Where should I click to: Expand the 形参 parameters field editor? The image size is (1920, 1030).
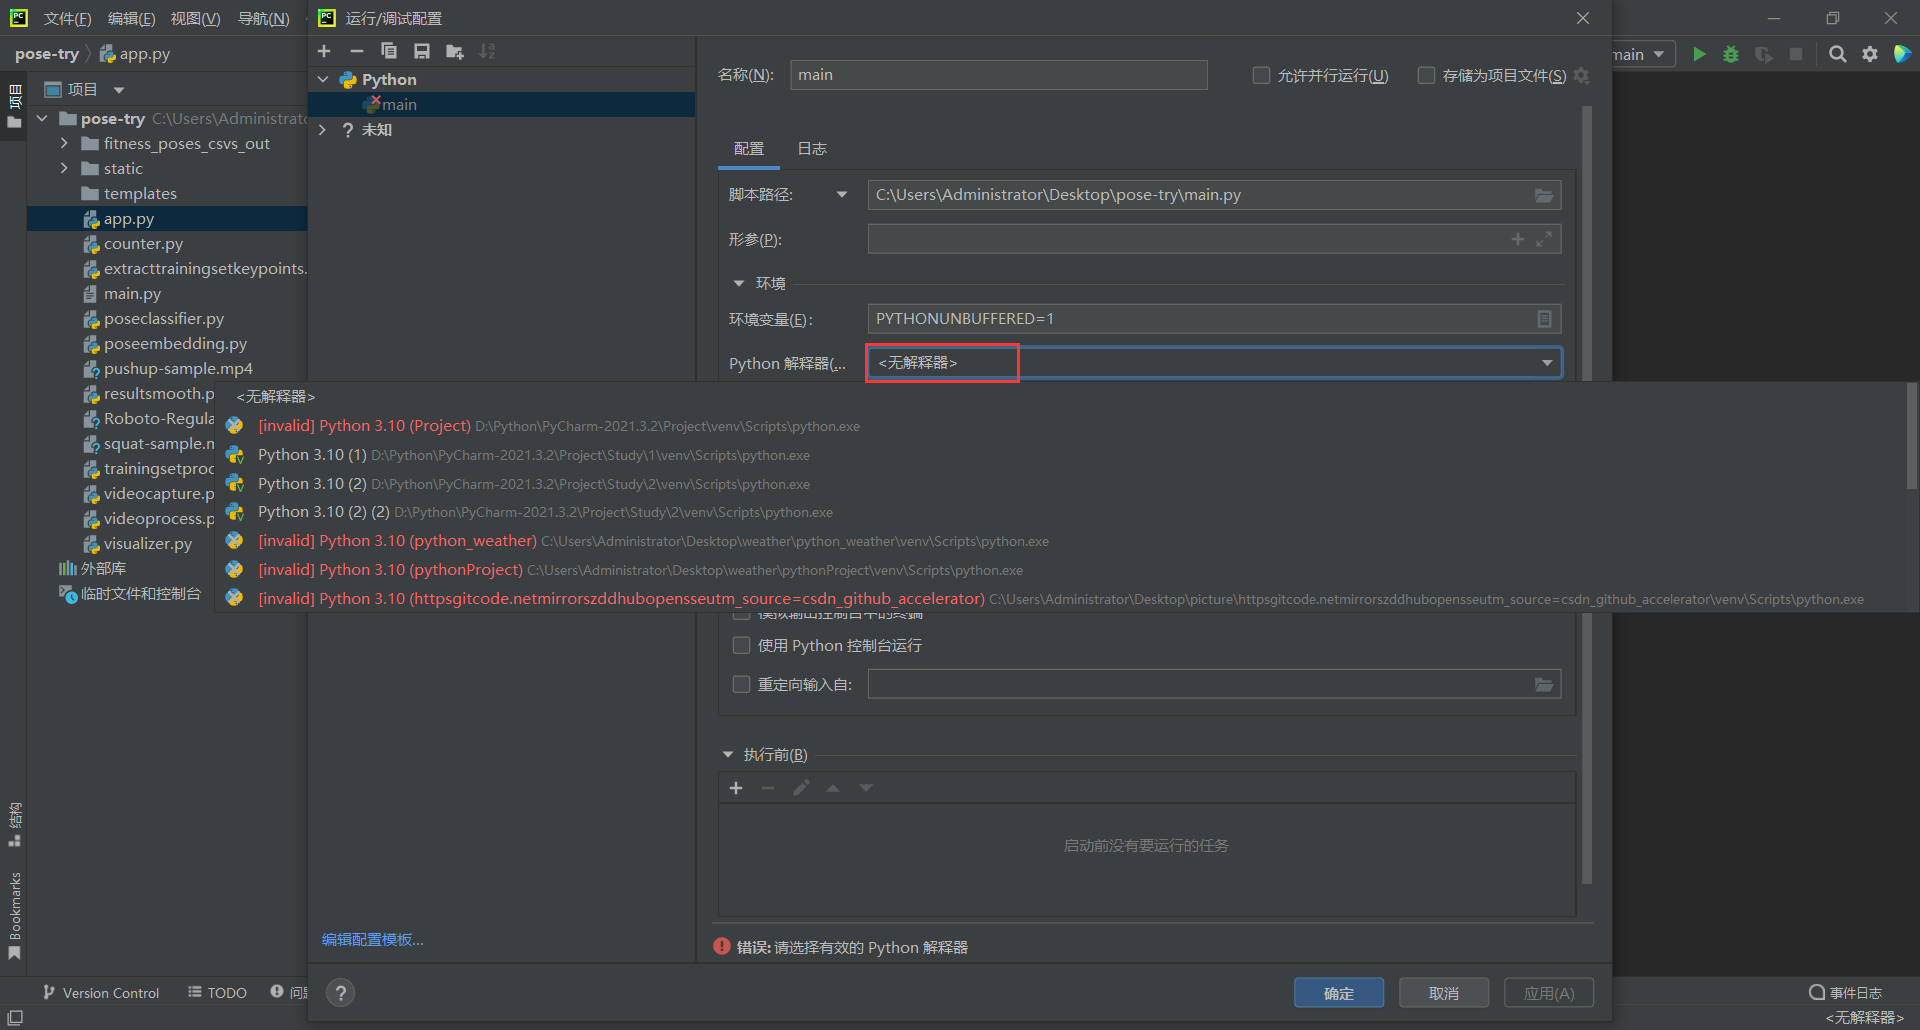pos(1544,239)
